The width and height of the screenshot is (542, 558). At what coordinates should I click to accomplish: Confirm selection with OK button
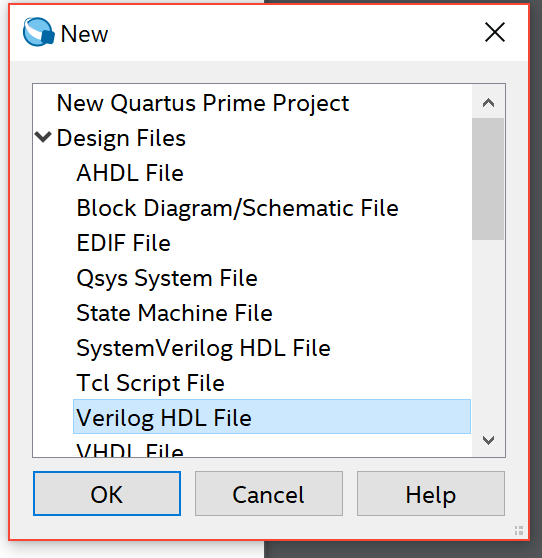tap(107, 494)
